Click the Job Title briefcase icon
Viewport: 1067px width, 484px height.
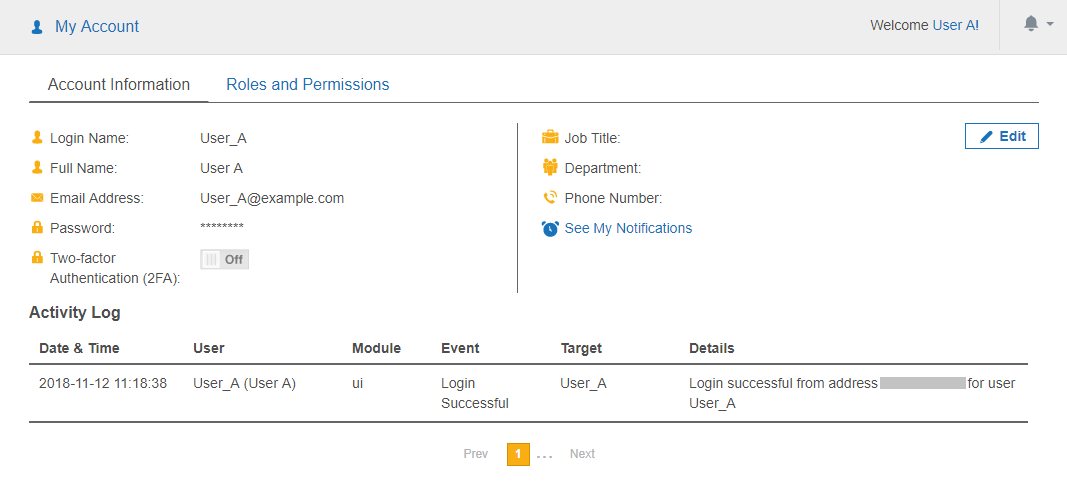click(550, 138)
